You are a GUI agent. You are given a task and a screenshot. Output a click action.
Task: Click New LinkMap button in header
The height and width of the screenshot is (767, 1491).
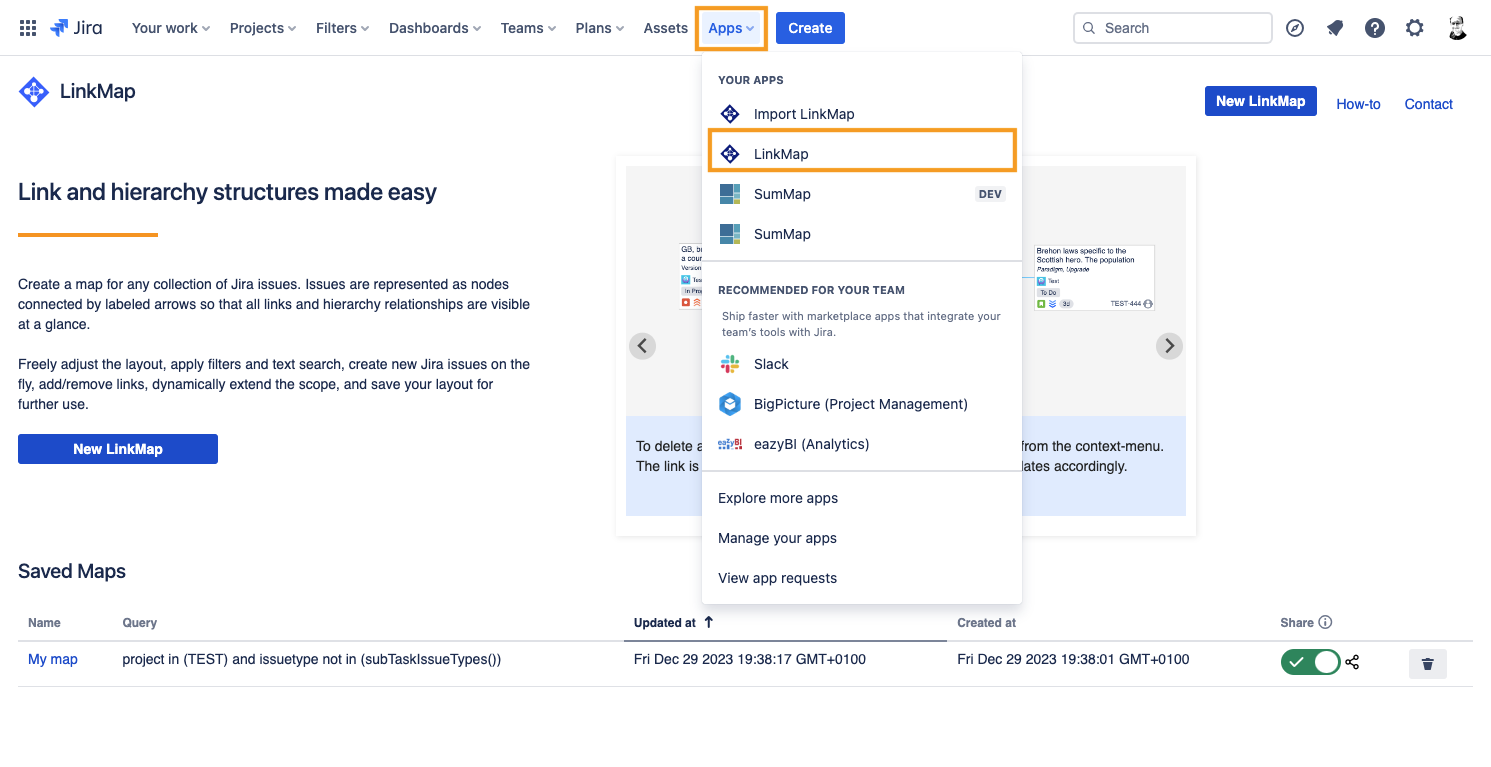coord(1260,101)
